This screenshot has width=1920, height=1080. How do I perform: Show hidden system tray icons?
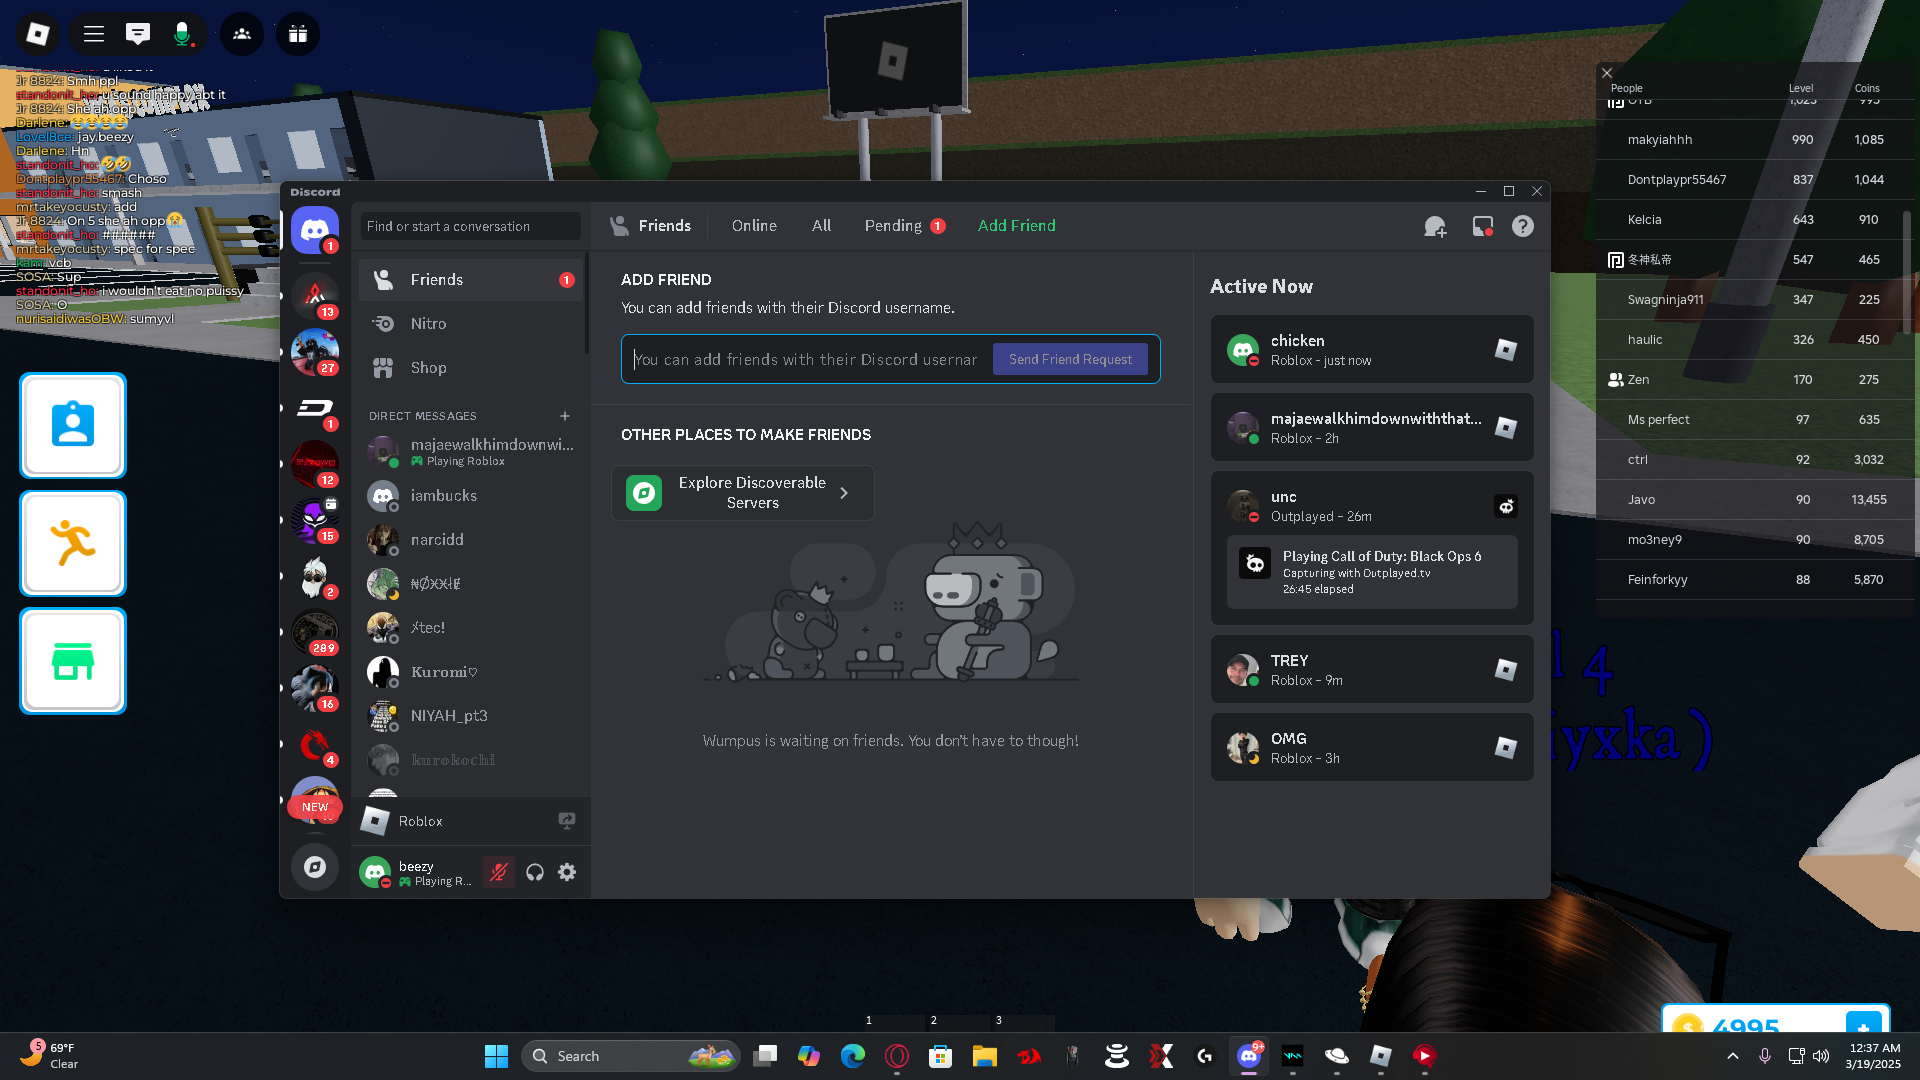click(x=1733, y=1056)
